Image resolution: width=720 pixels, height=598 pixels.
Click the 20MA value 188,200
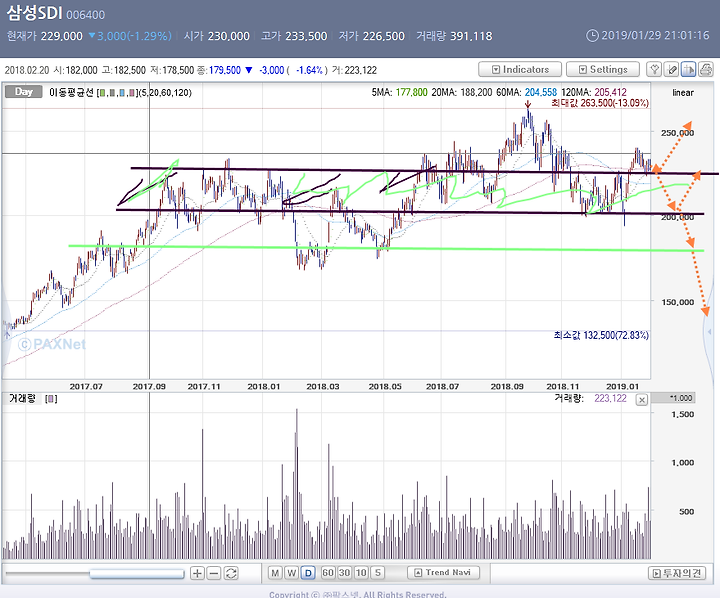coord(476,92)
